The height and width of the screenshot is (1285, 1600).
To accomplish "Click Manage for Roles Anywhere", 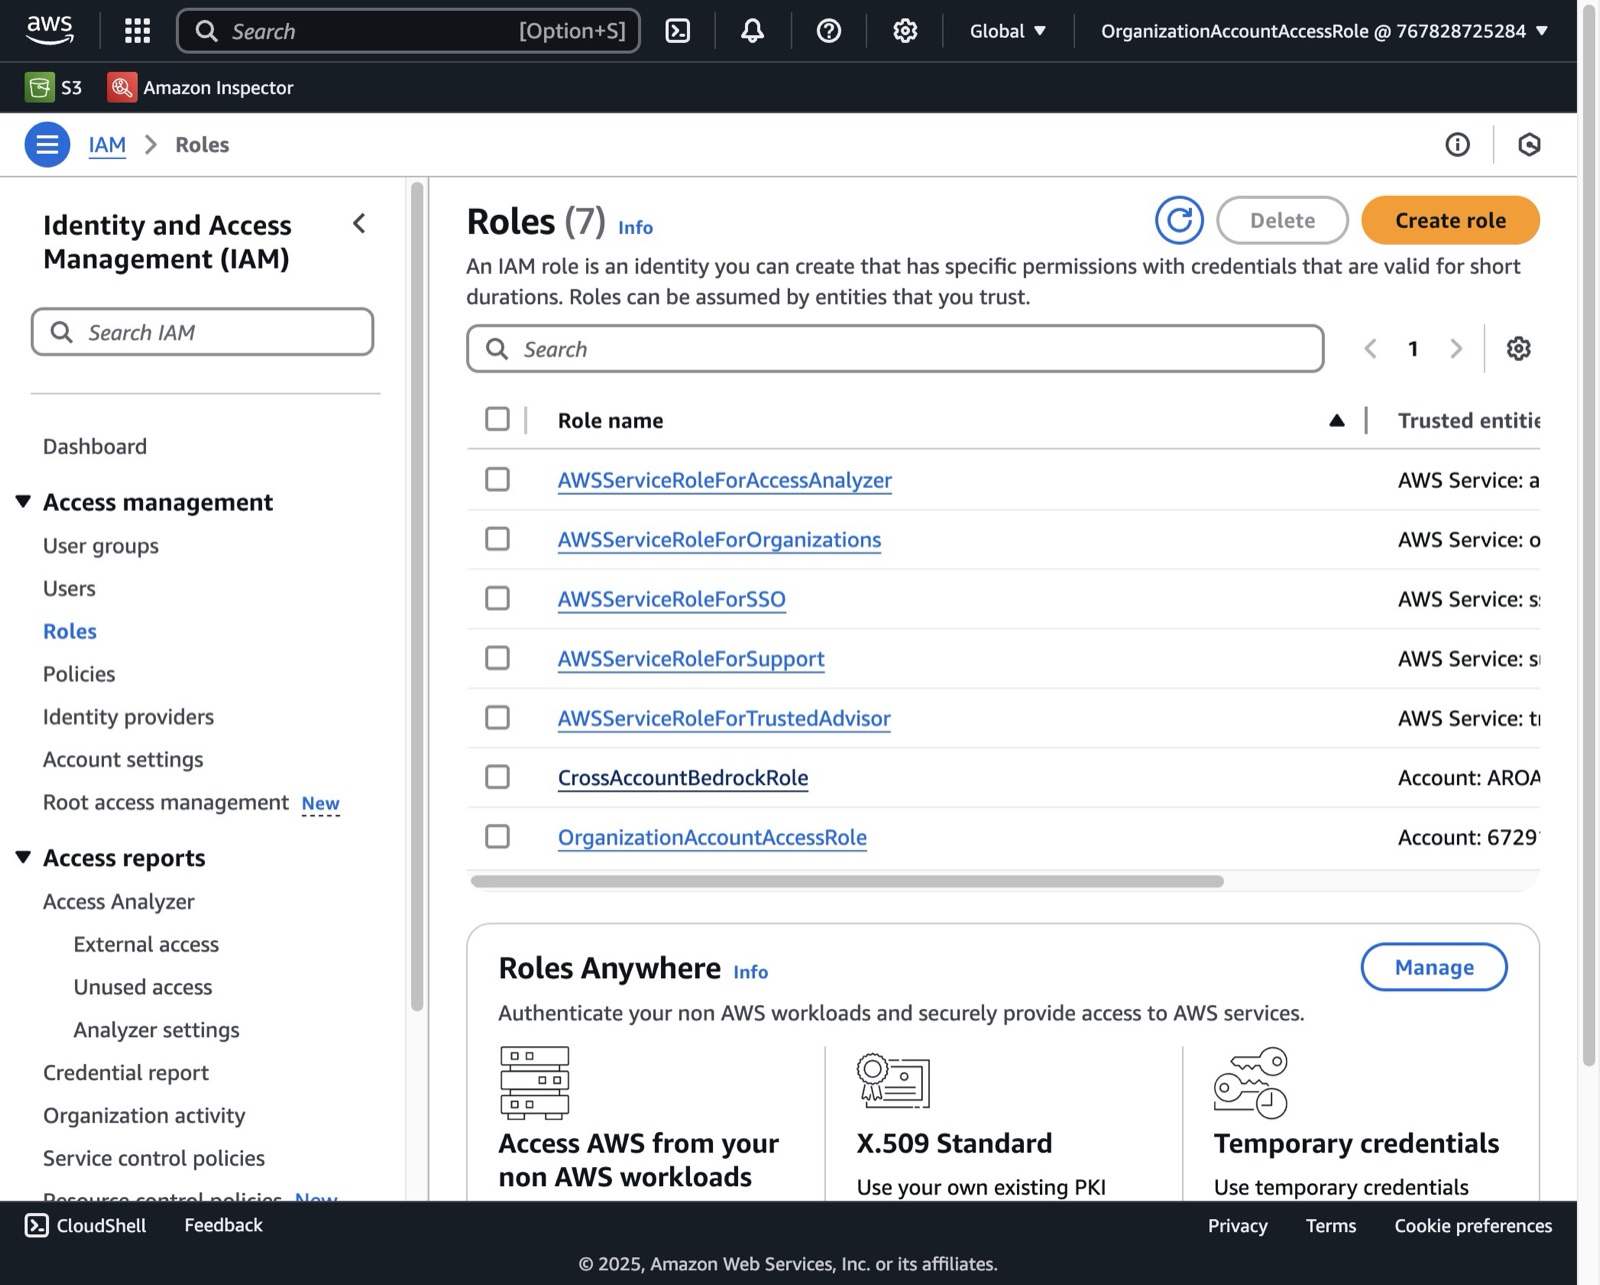I will click(1434, 967).
